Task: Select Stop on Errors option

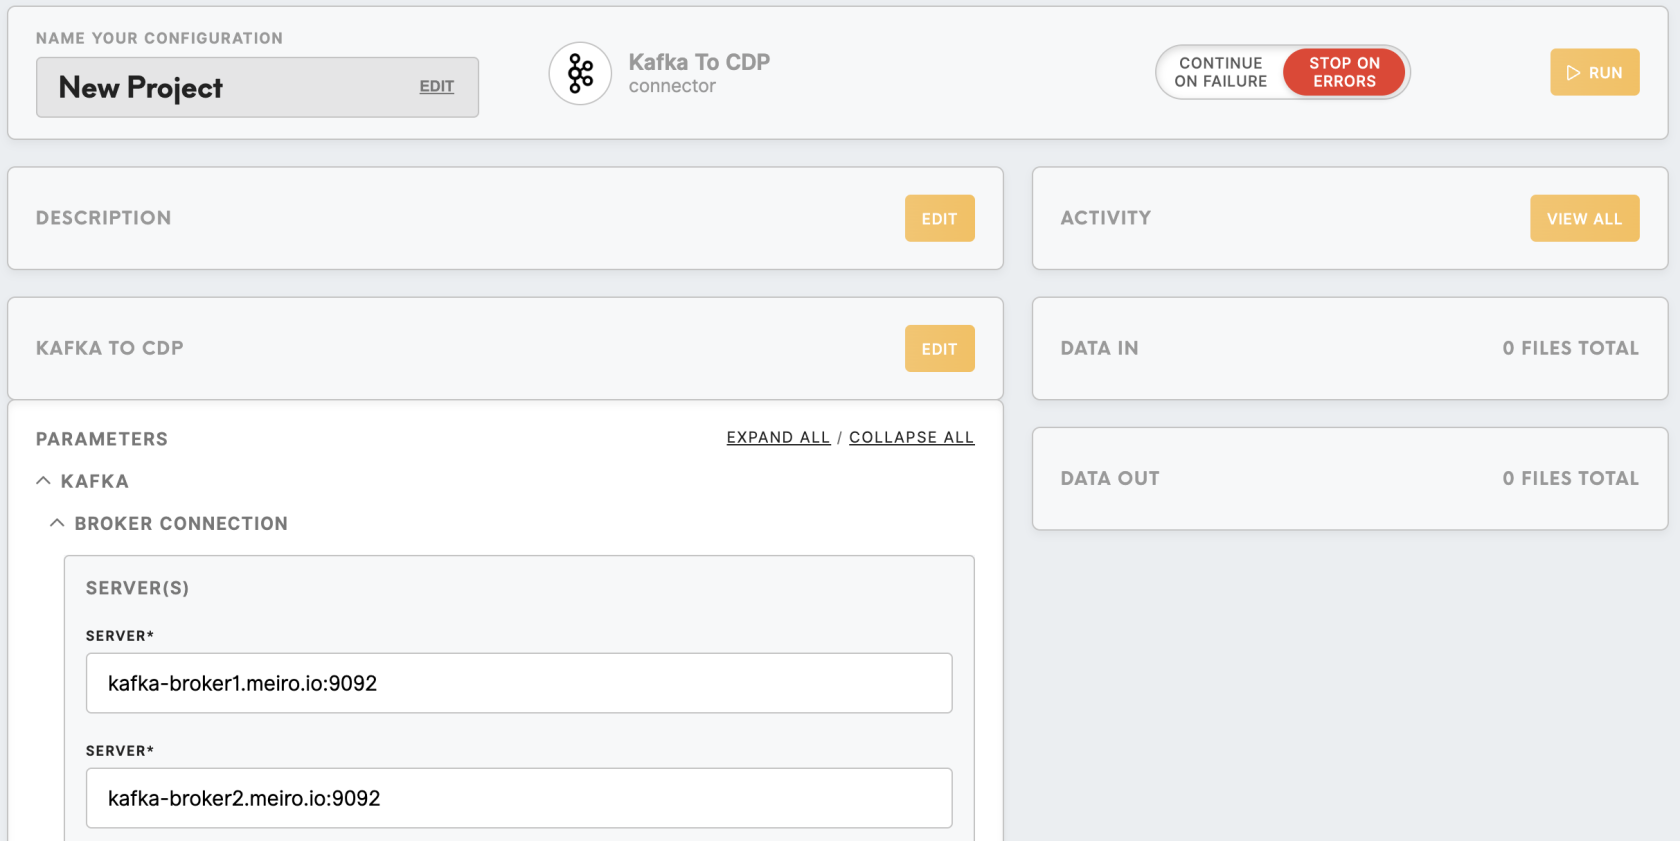Action: pyautogui.click(x=1344, y=72)
